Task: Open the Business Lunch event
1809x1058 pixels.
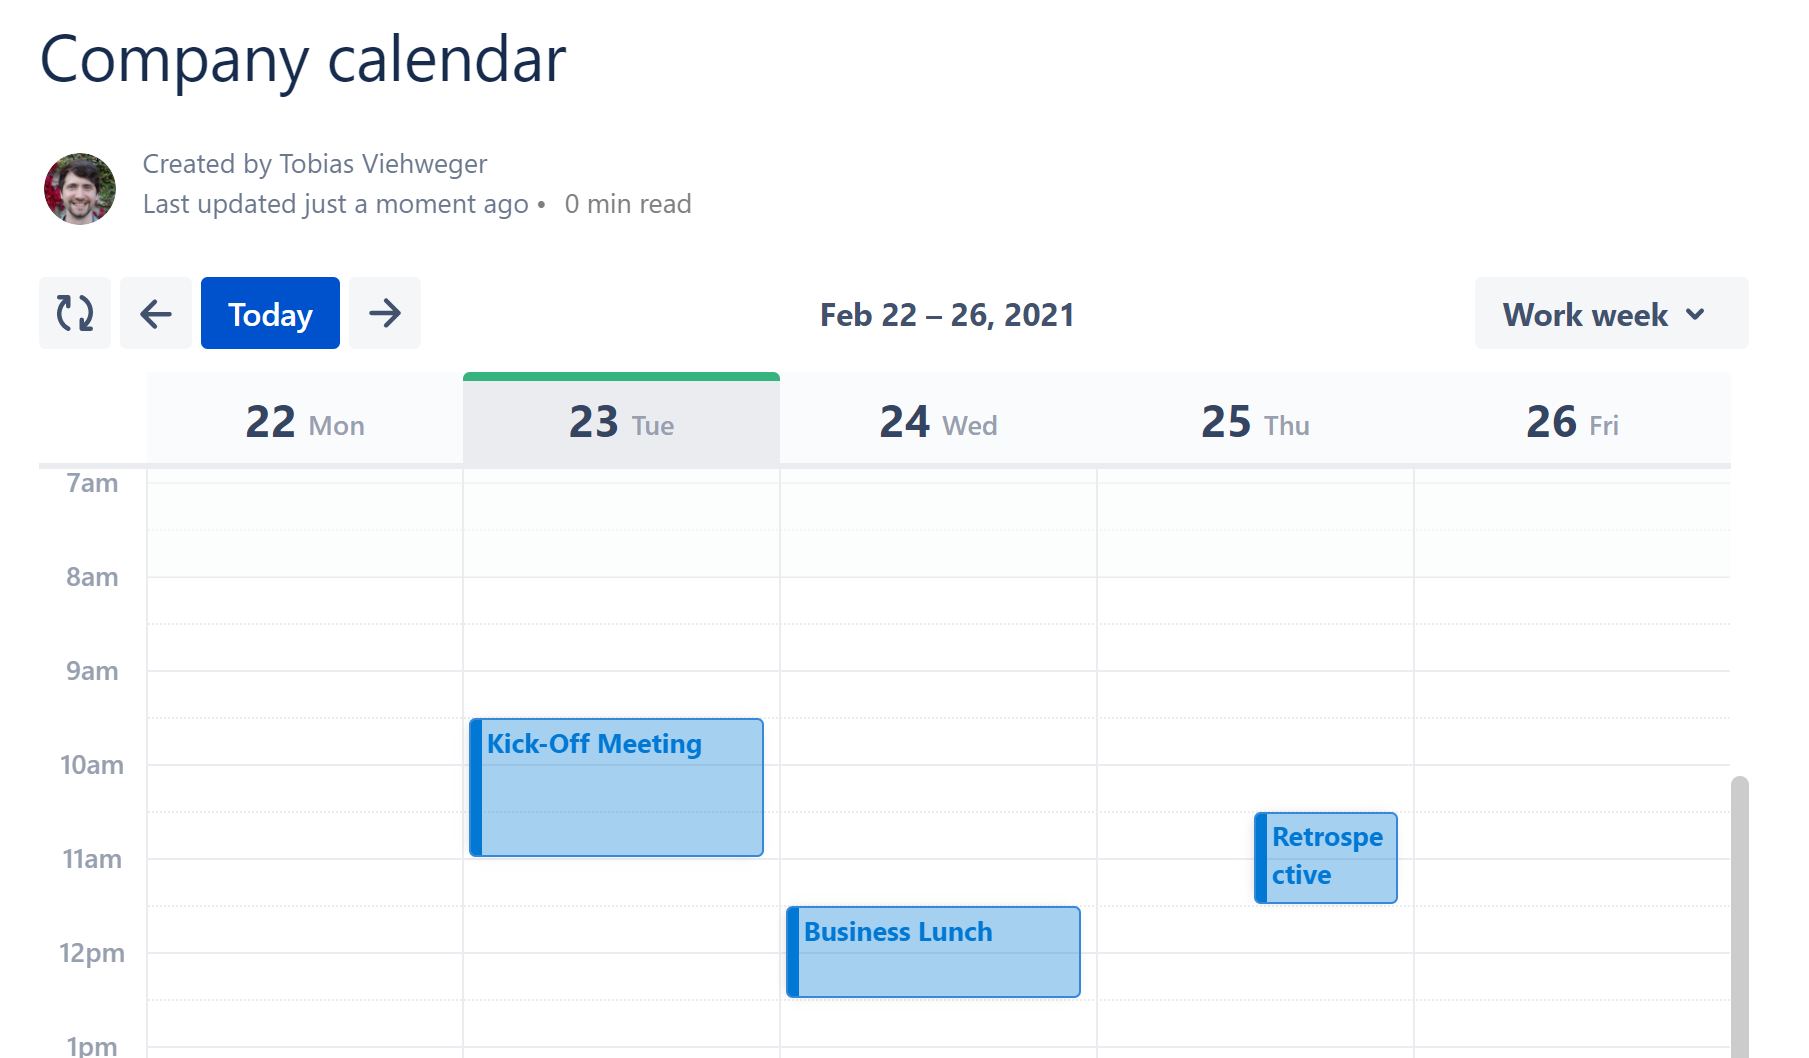Action: pyautogui.click(x=934, y=951)
